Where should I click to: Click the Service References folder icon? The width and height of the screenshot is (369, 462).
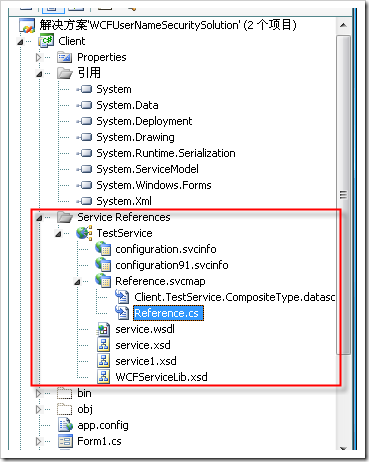click(x=65, y=217)
